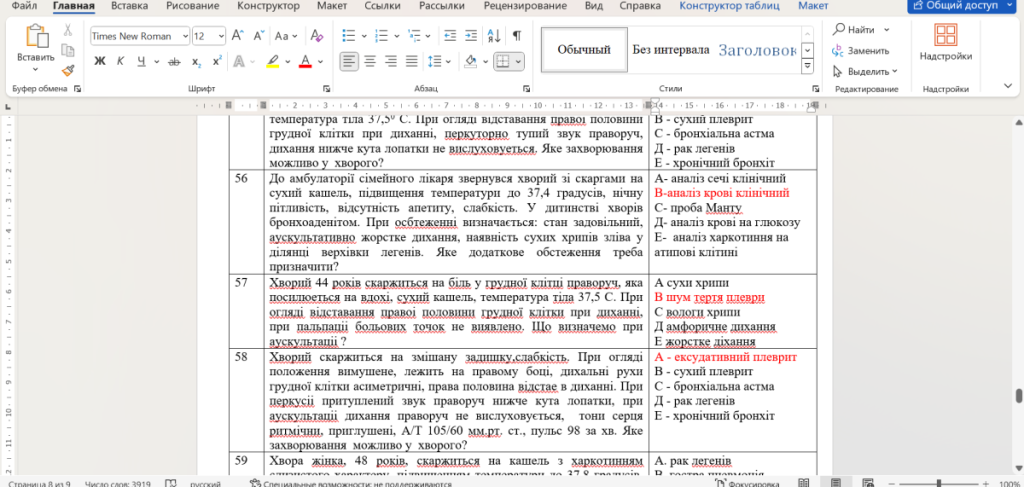This screenshot has height=487, width=1024.
Task: Create a bulleted list
Action: [349, 35]
